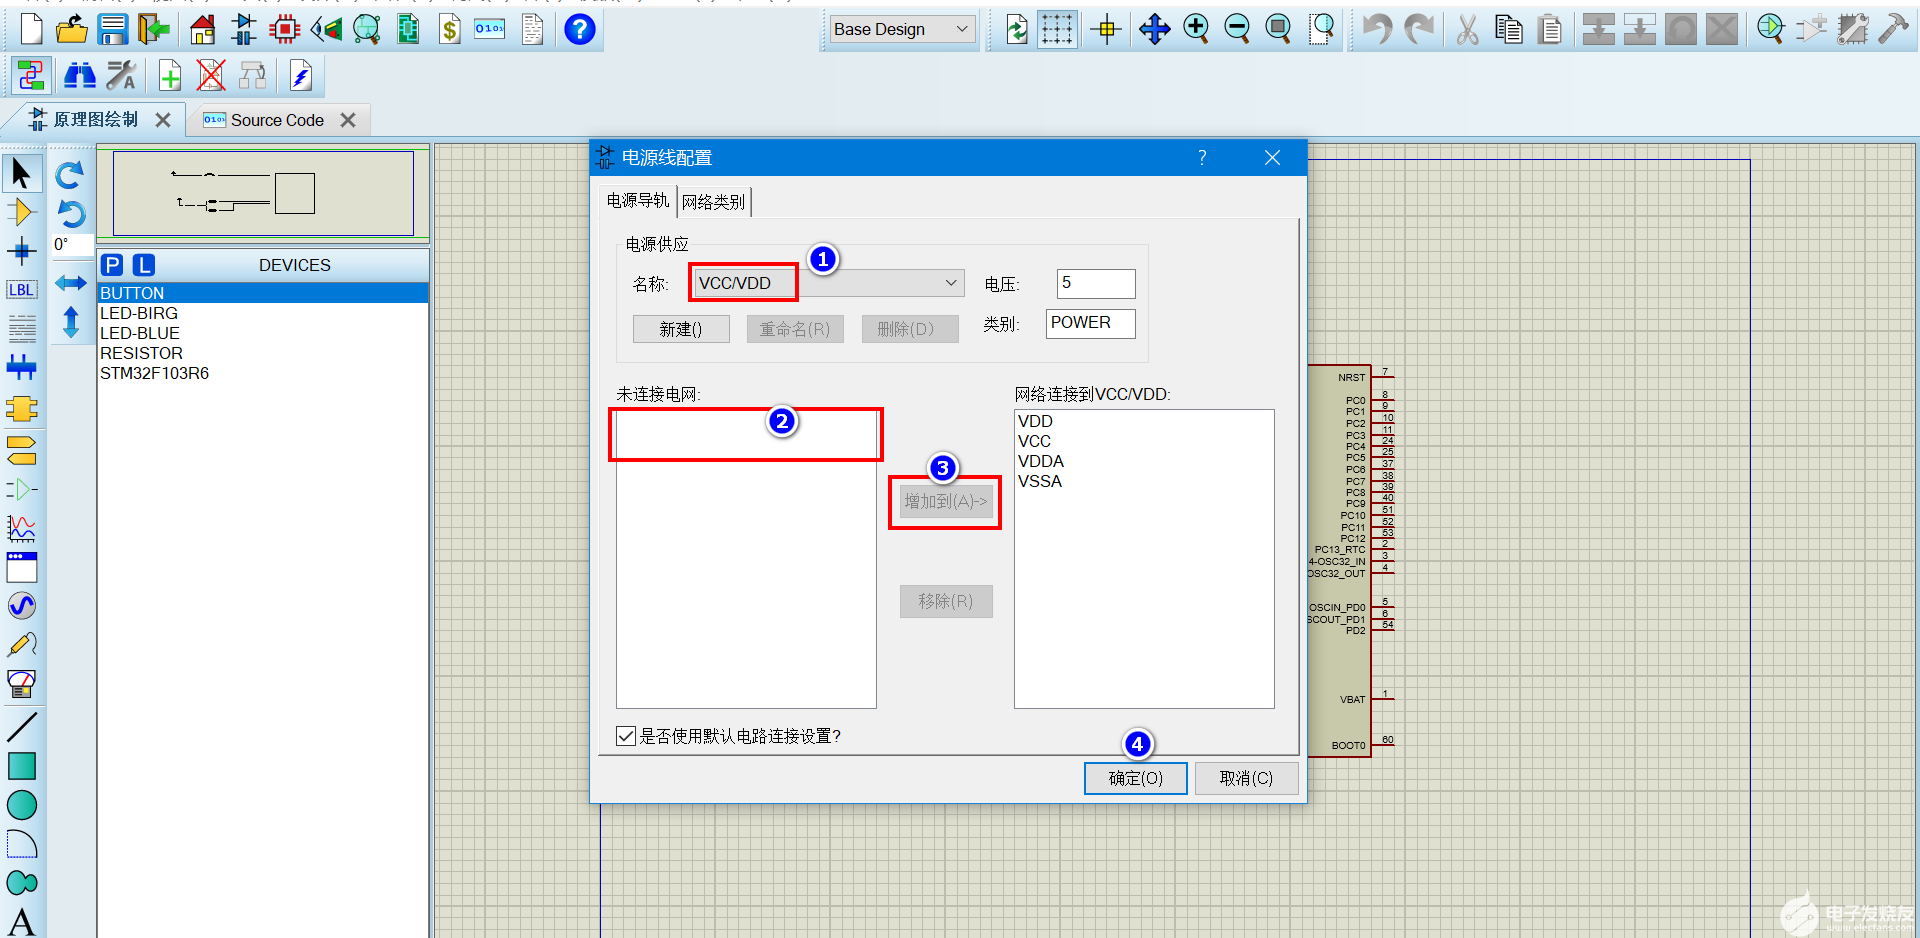Click the P pick devices button
Image resolution: width=1920 pixels, height=938 pixels.
coord(113,265)
